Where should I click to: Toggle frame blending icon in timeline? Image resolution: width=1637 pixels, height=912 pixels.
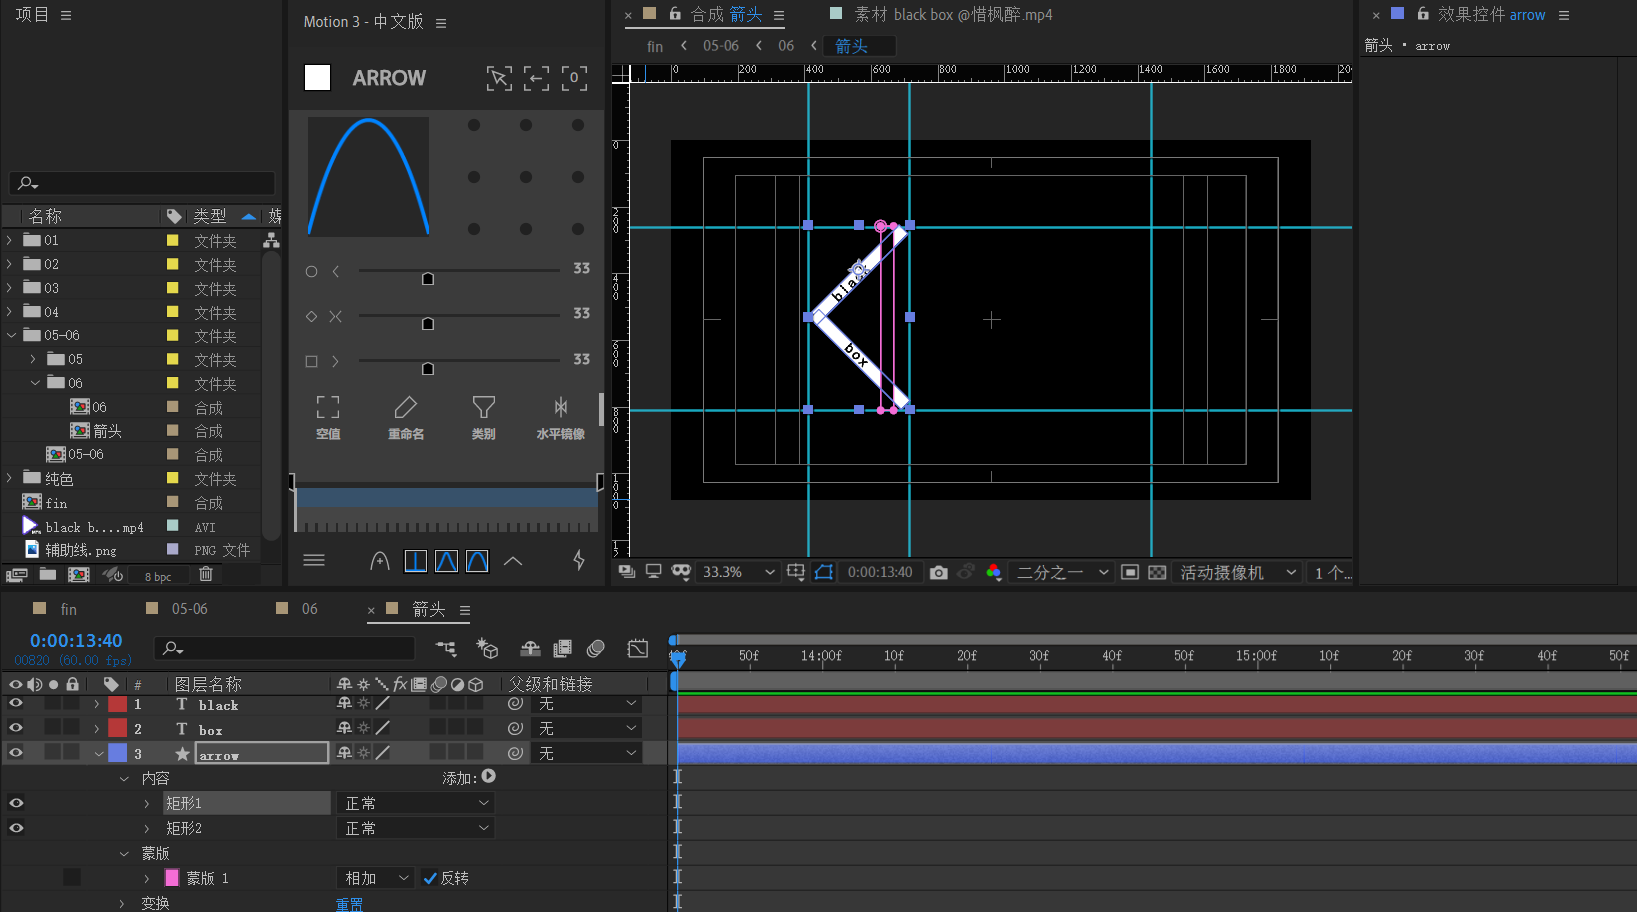point(563,648)
